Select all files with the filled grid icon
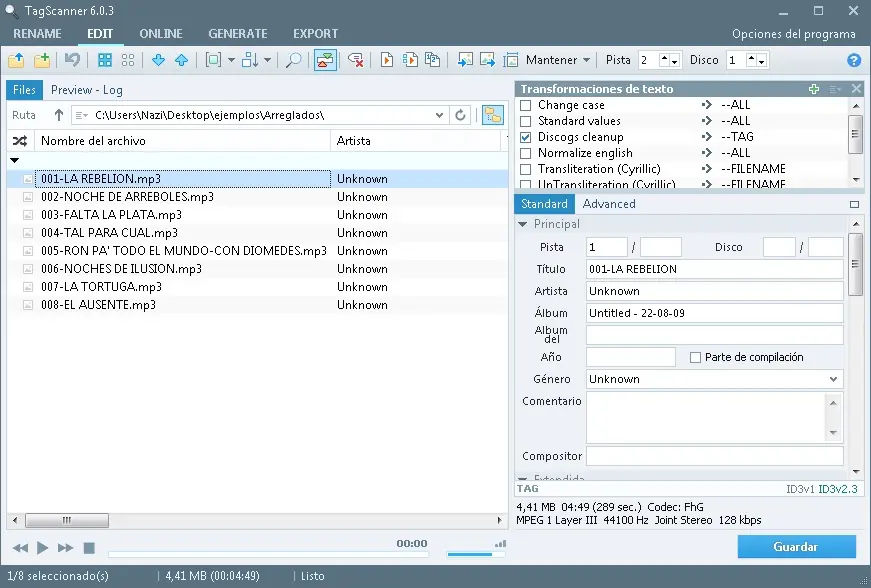871x588 pixels. 104,60
